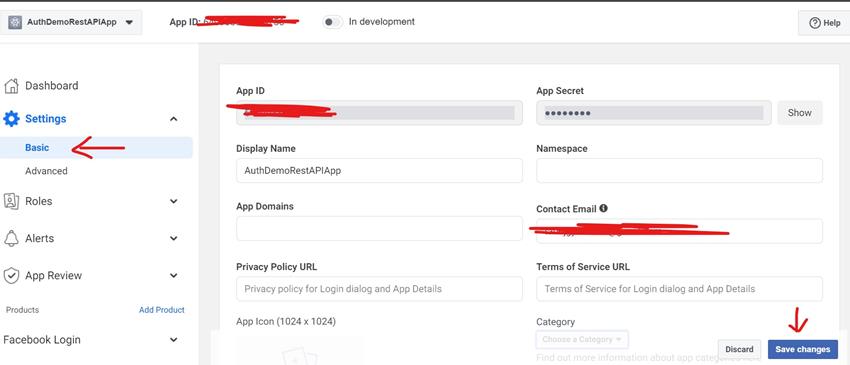Click the Settings sidebar label
Image resolution: width=850 pixels, height=365 pixels.
click(x=46, y=119)
